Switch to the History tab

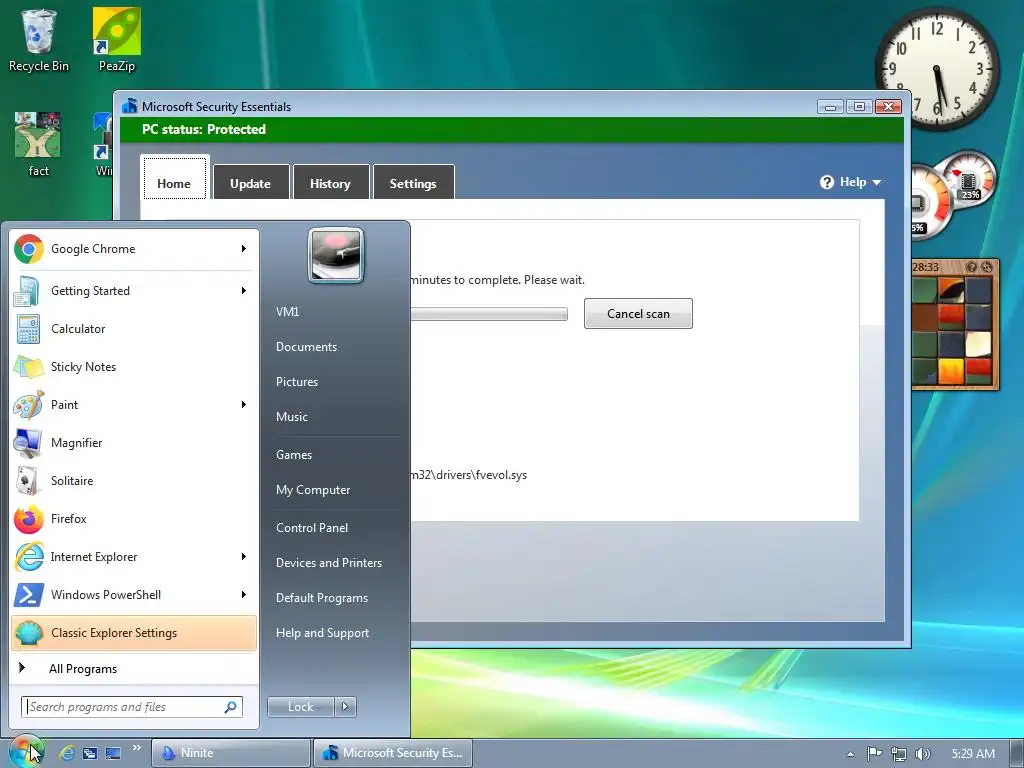tap(330, 182)
